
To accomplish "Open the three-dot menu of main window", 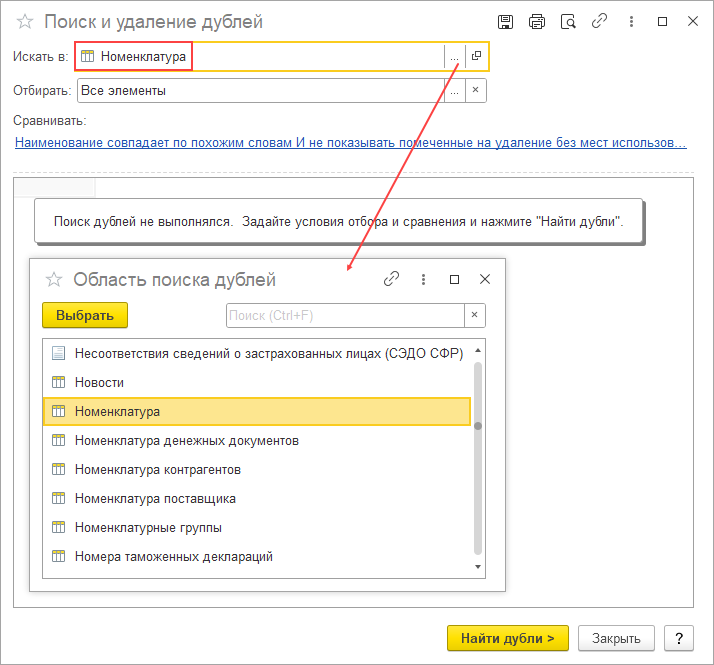I will [631, 21].
